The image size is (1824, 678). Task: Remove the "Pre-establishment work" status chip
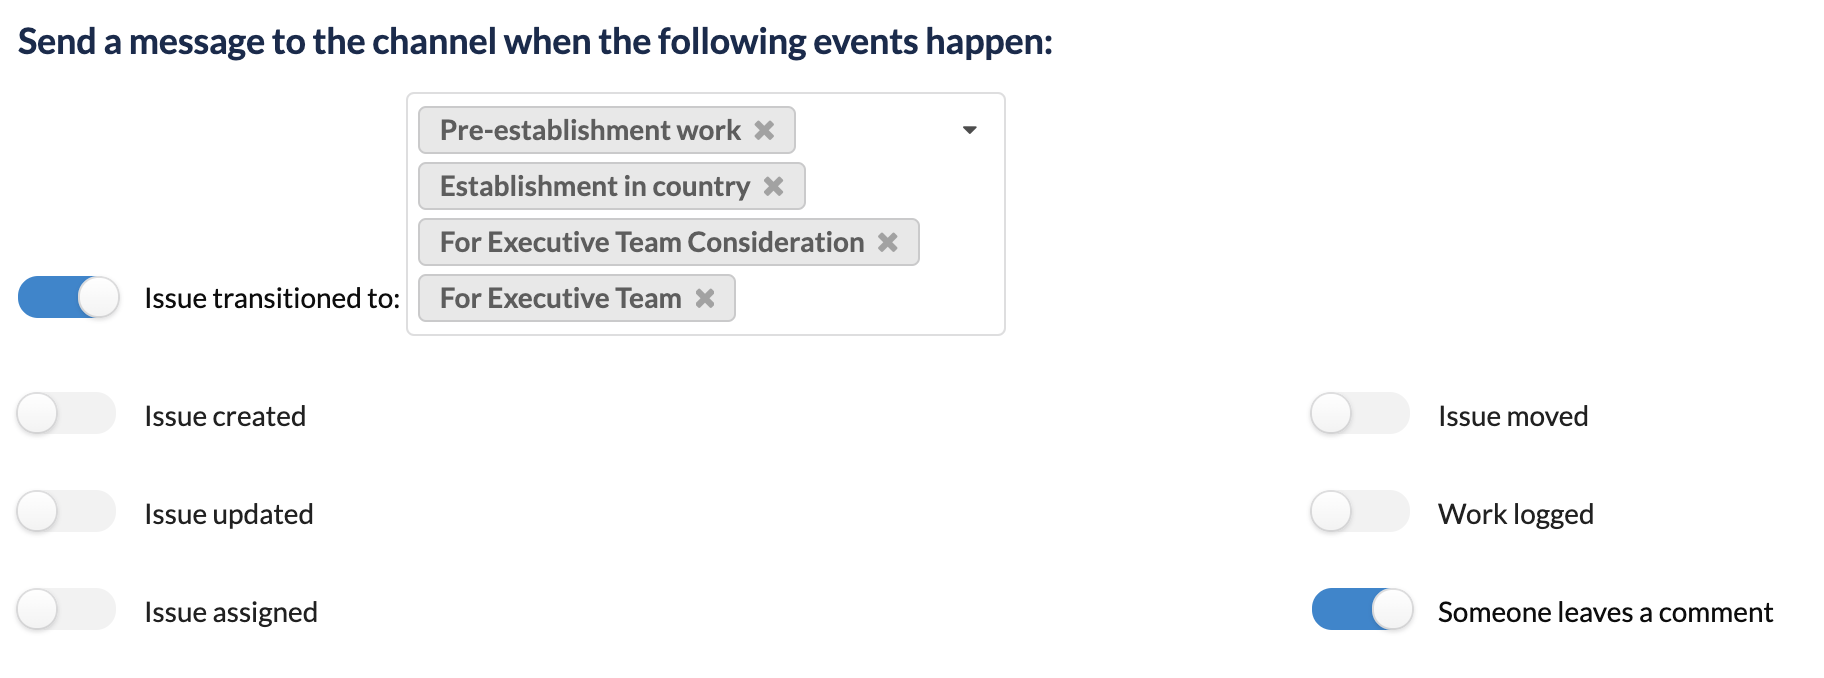point(766,129)
